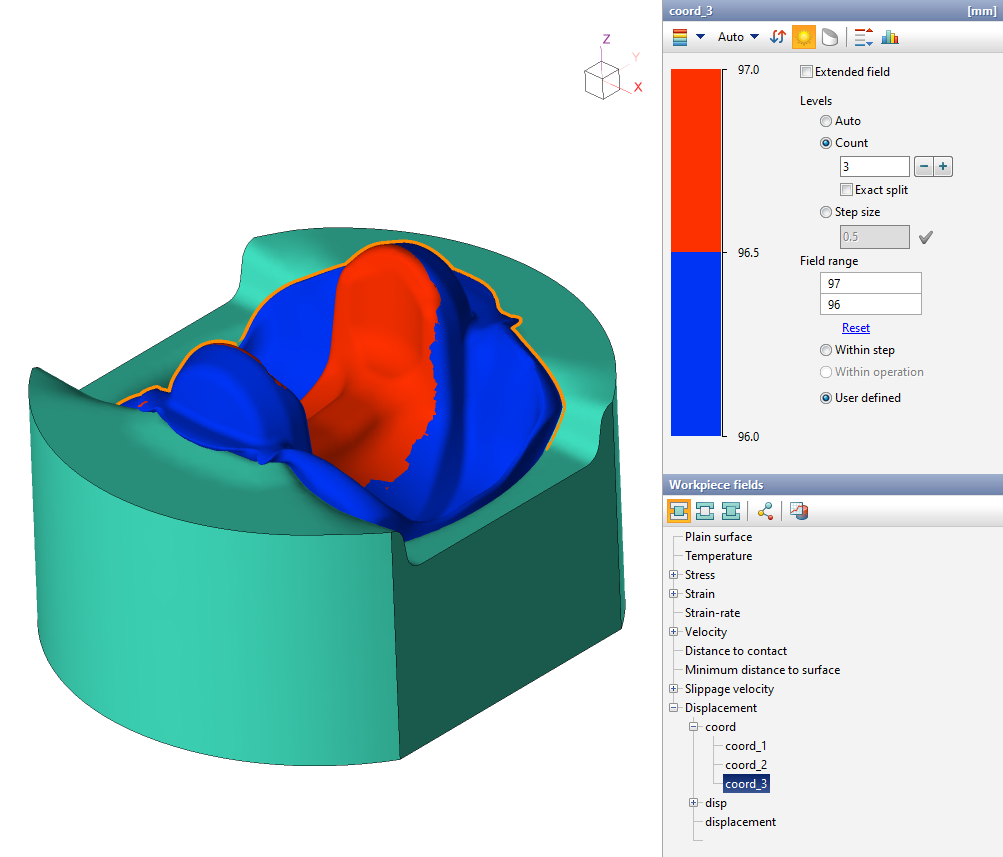Select Temperature in the Workpiece fields tree
The height and width of the screenshot is (857, 1003).
pos(718,556)
